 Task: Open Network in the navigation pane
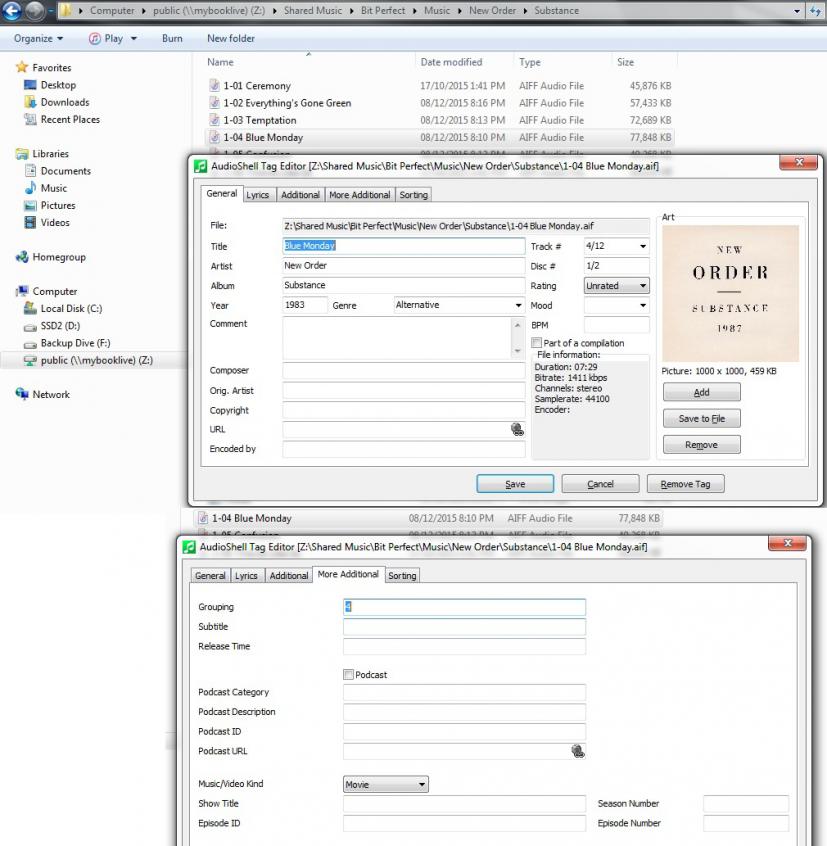click(x=51, y=394)
